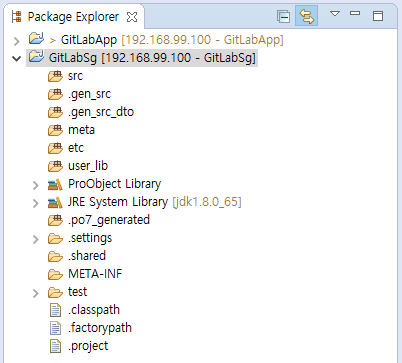Select the .settings label
Viewport: 402px width, 363px height.
point(90,239)
